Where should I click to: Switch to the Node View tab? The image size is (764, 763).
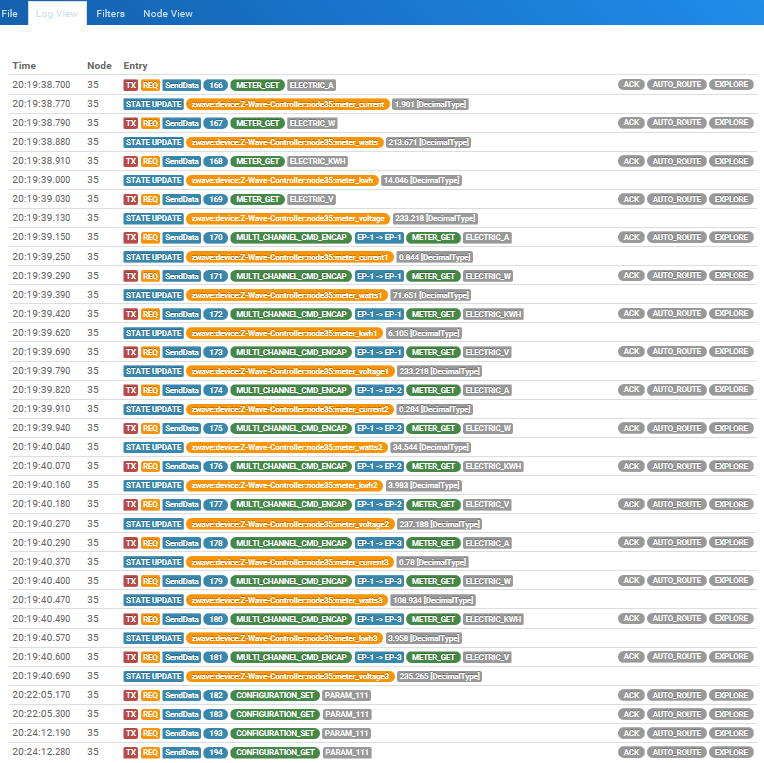(168, 13)
